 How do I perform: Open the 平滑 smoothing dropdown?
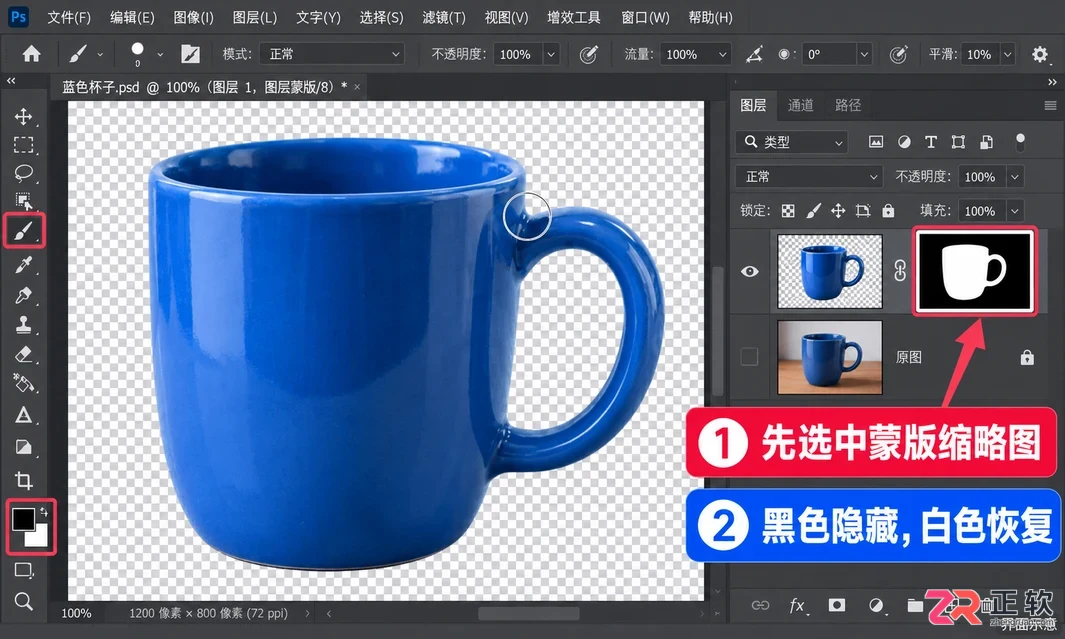[x=1008, y=54]
